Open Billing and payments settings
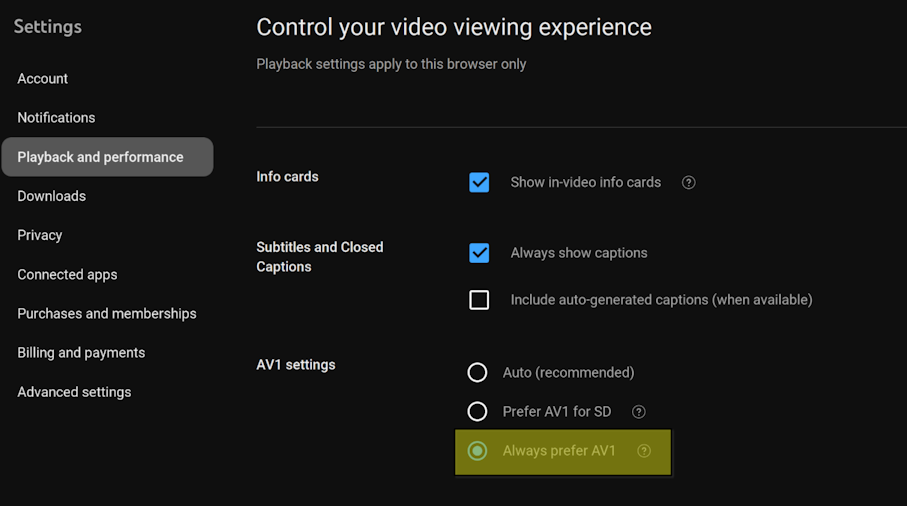907x506 pixels. [81, 353]
